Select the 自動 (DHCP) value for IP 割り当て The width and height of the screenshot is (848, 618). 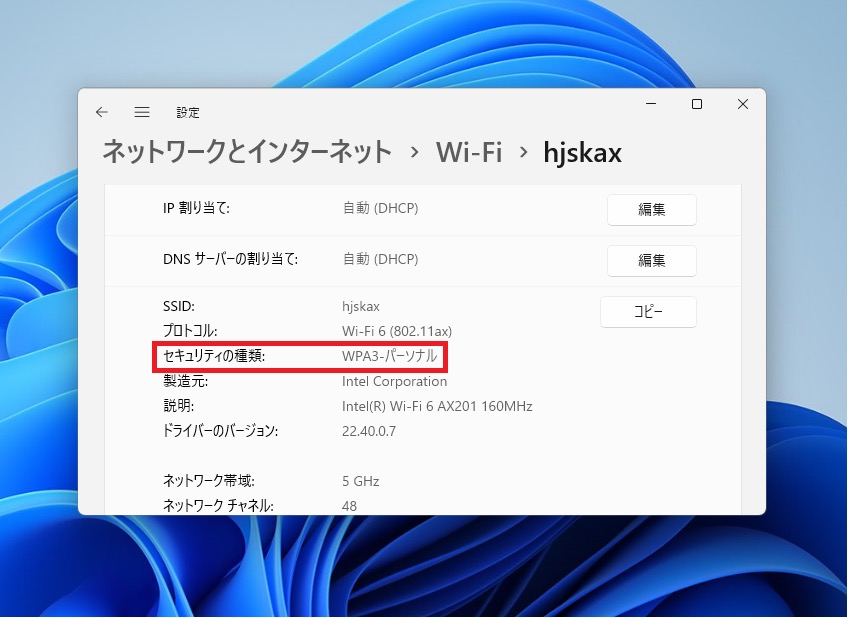[x=380, y=208]
